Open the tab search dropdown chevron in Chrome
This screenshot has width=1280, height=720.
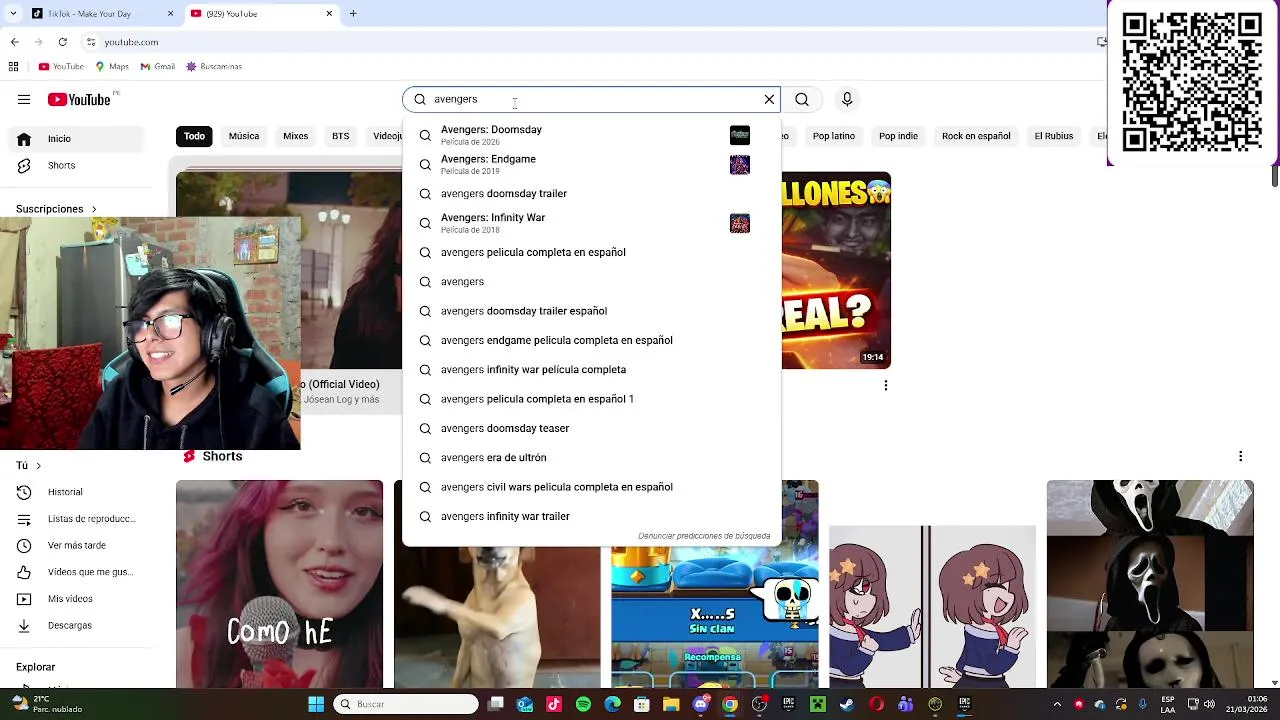[13, 14]
